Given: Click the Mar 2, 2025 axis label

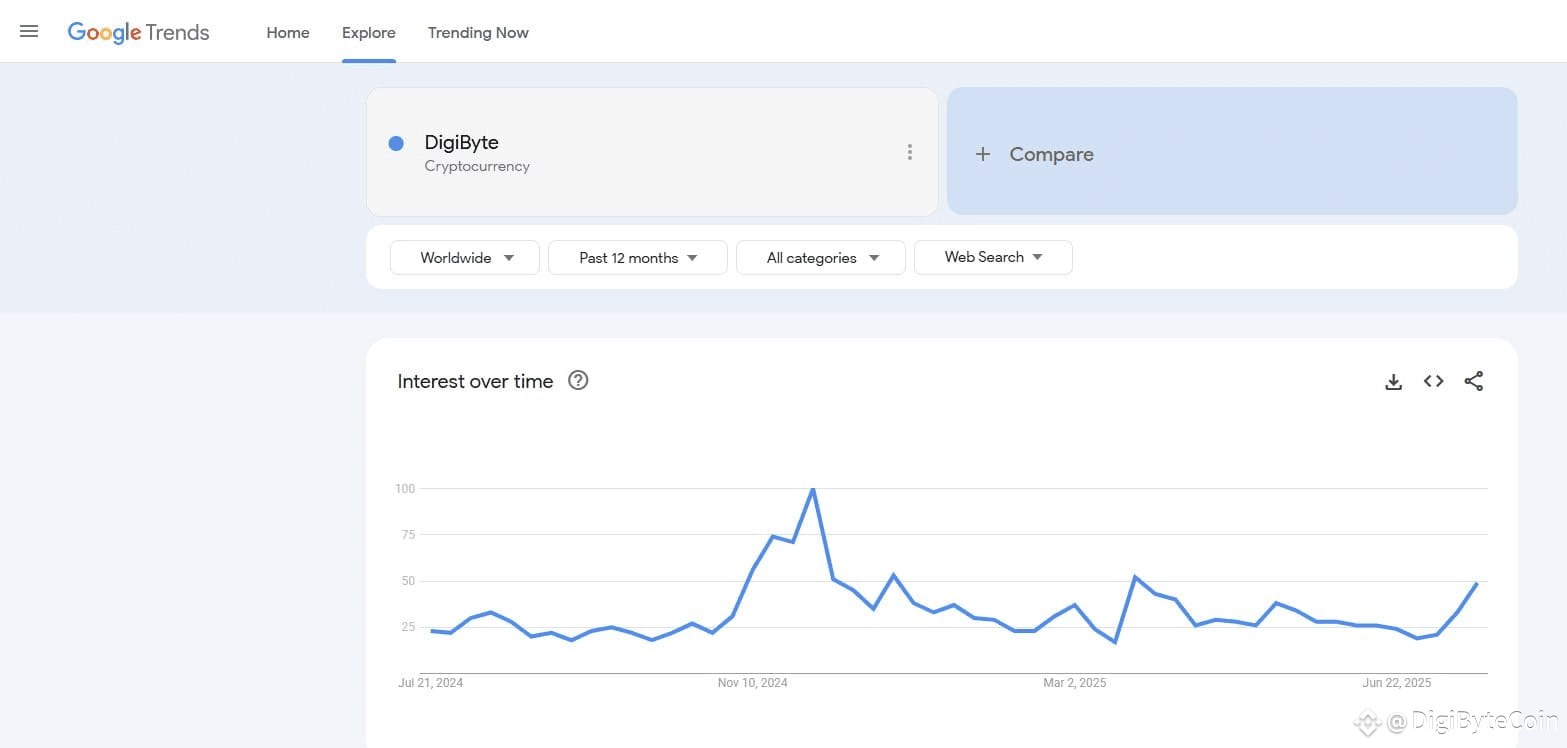Looking at the screenshot, I should (x=1075, y=683).
